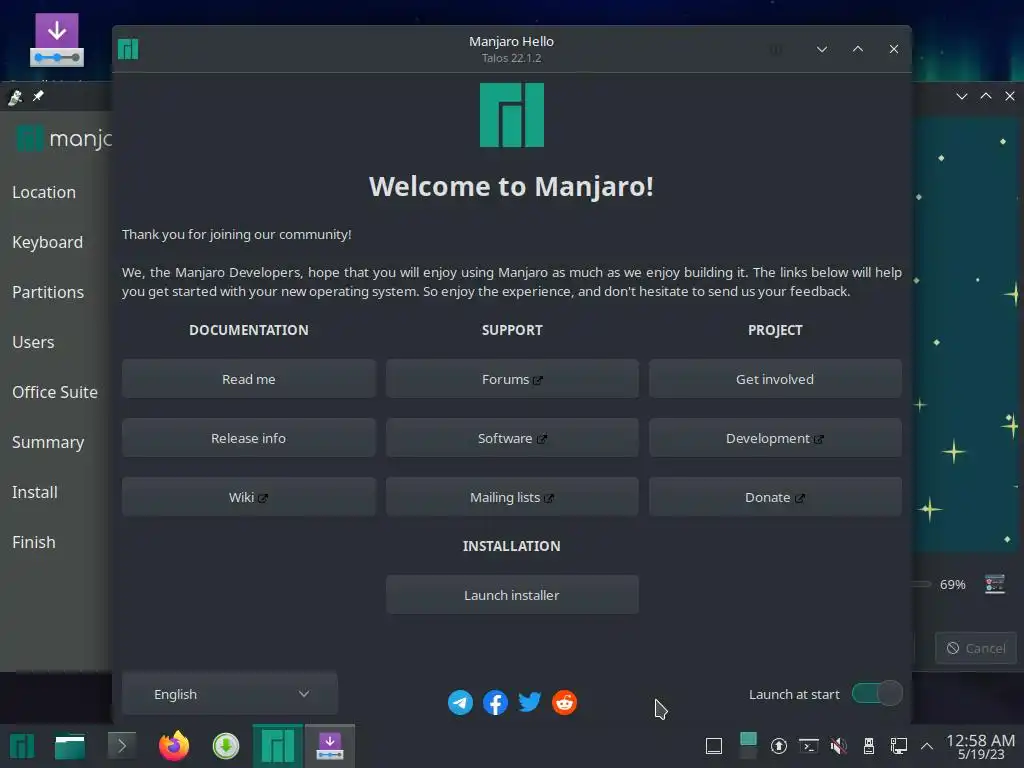Screen dimensions: 1024x768
Task: Open the Facebook social link icon
Action: pos(495,703)
